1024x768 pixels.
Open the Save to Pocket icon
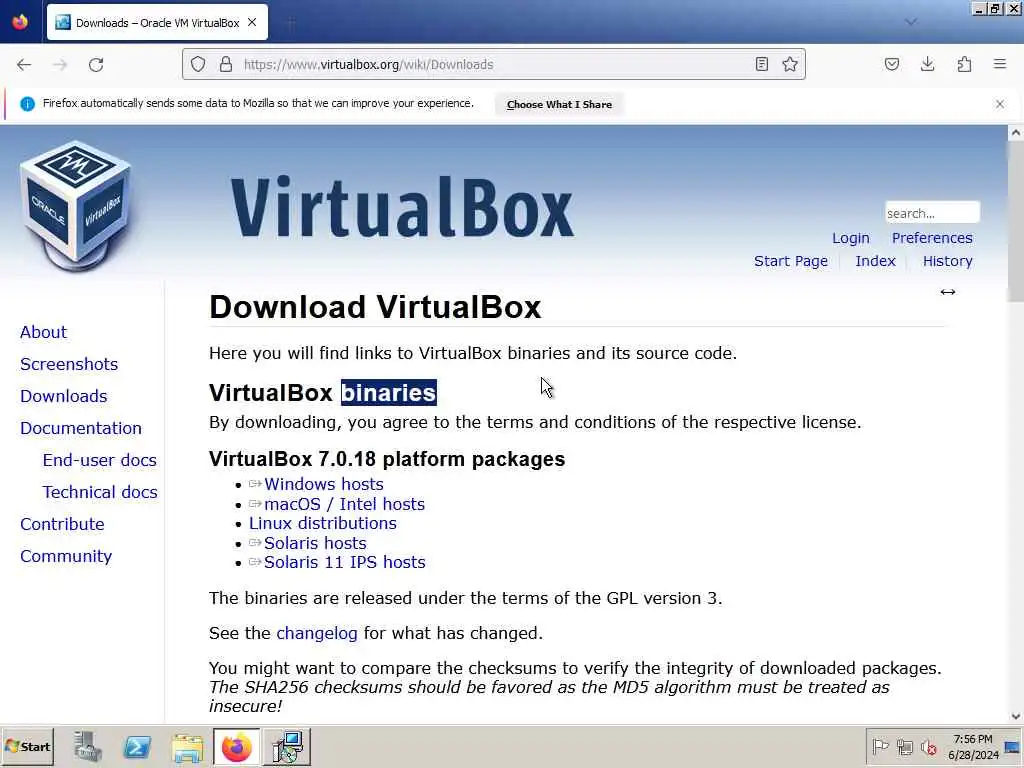(x=892, y=64)
